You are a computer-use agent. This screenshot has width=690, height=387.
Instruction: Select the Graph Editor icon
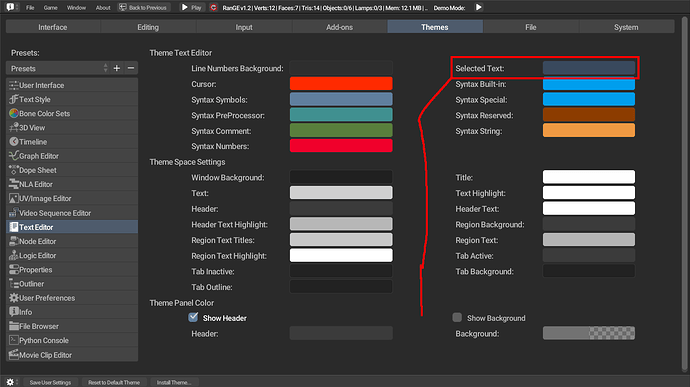(14, 155)
